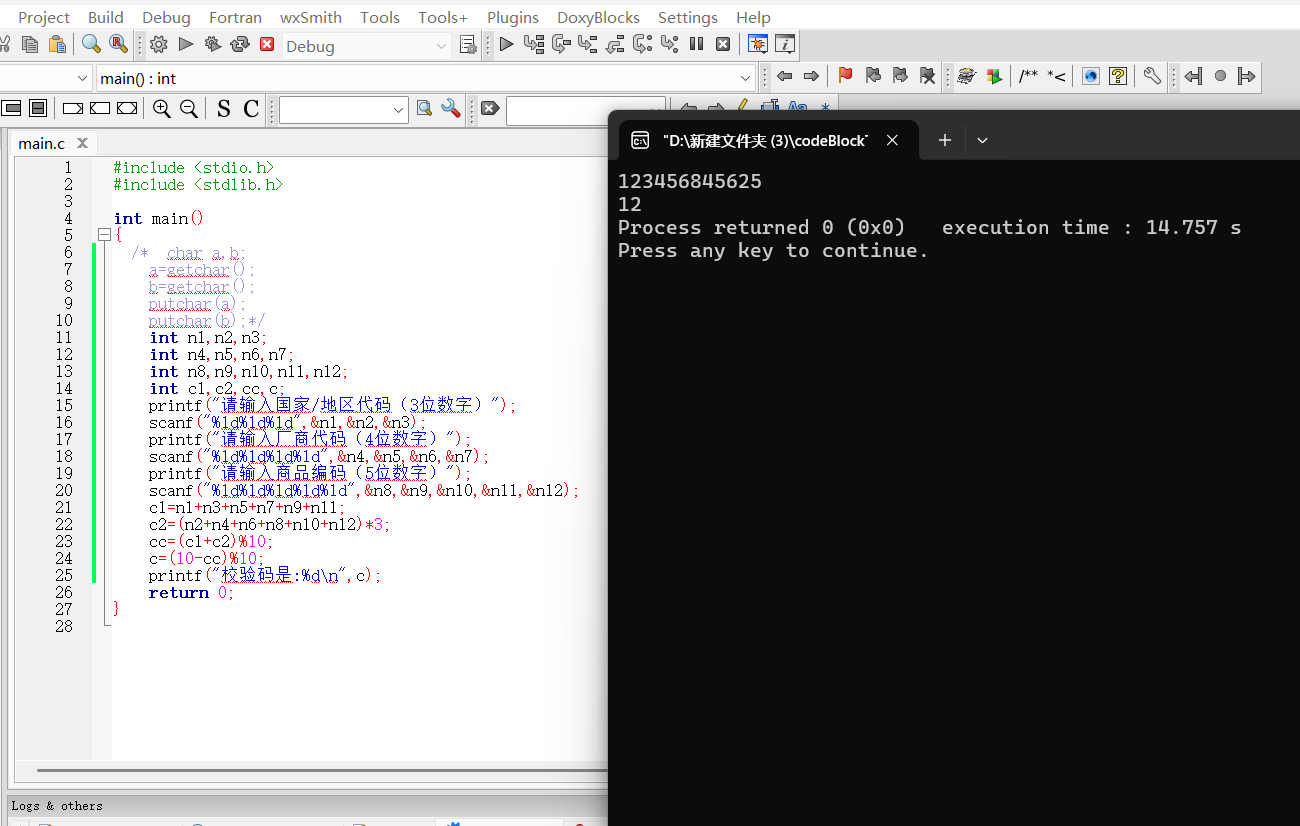Click the Zoom out magnifier icon
Viewport: 1300px width, 826px height.
pyautogui.click(x=188, y=109)
